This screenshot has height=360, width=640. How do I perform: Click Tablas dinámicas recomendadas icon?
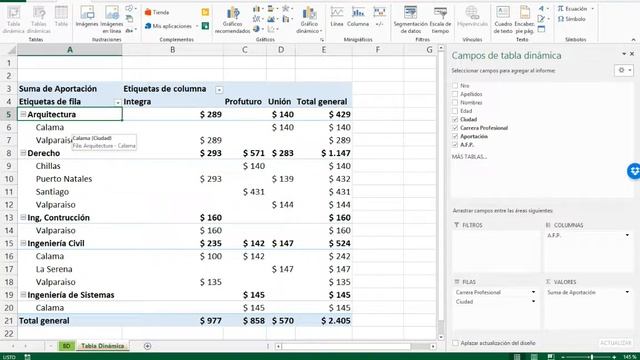click(x=39, y=20)
